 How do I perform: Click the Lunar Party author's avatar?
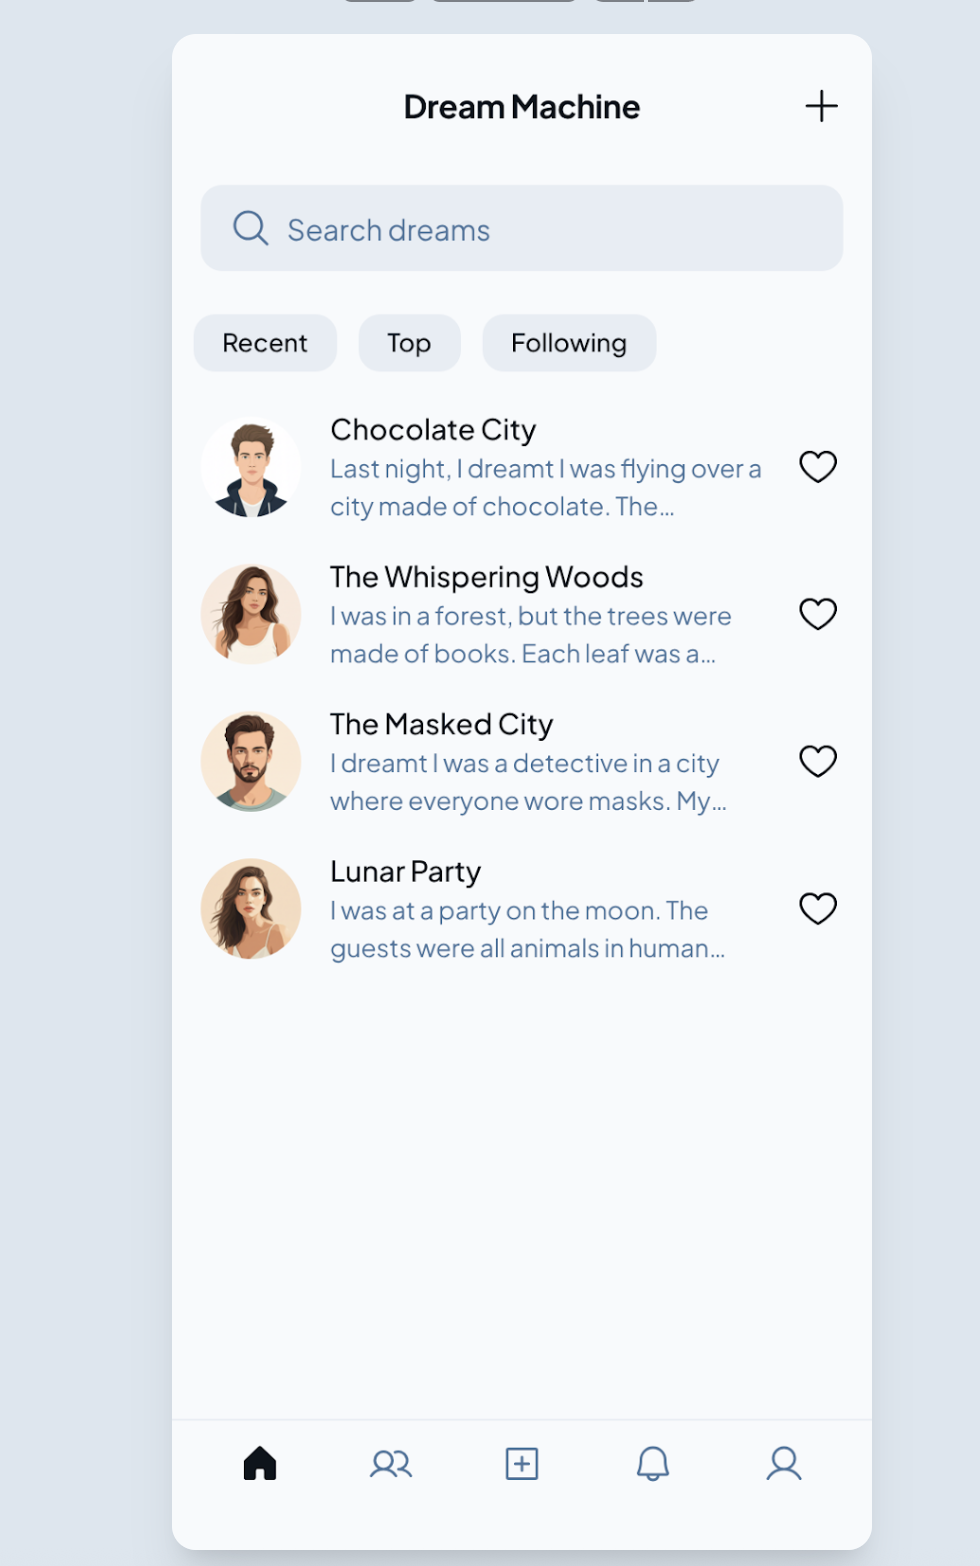tap(251, 909)
